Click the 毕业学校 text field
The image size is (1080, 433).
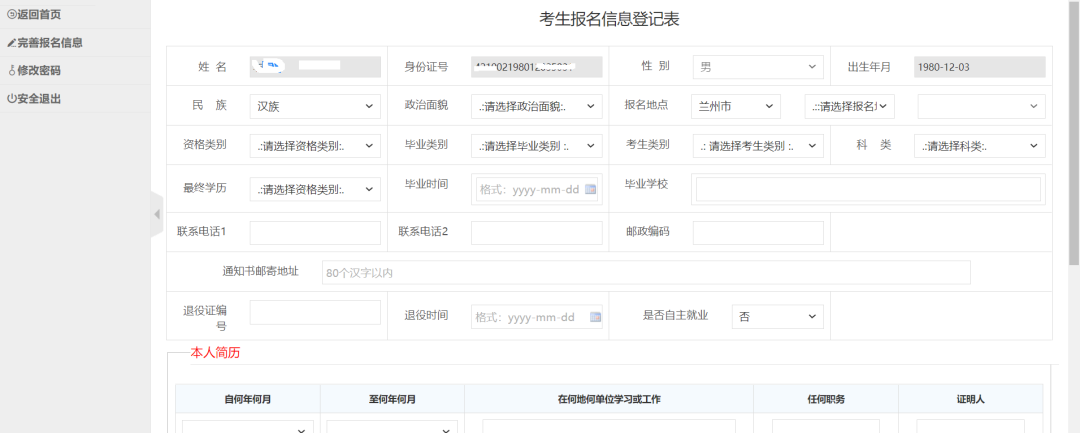click(867, 189)
